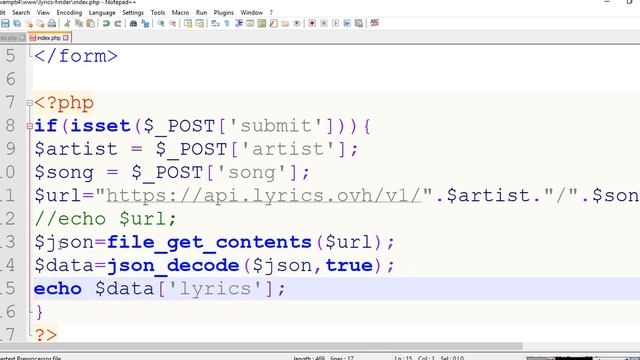Follow the https://api.lyrics.ovh/v1/ link
Viewport: 640px width, 360px height.
(x=264, y=196)
